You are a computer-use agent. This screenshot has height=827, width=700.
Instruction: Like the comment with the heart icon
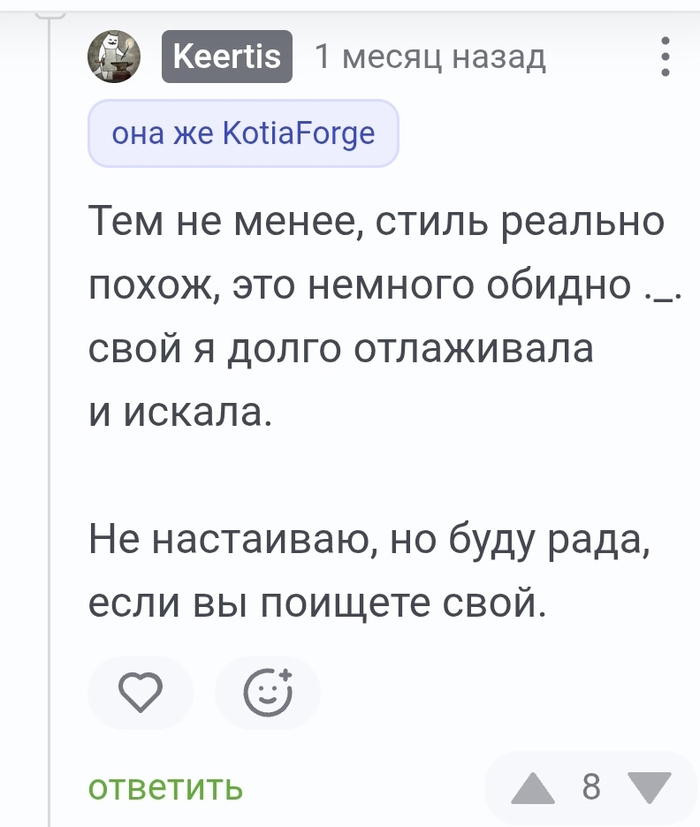140,691
